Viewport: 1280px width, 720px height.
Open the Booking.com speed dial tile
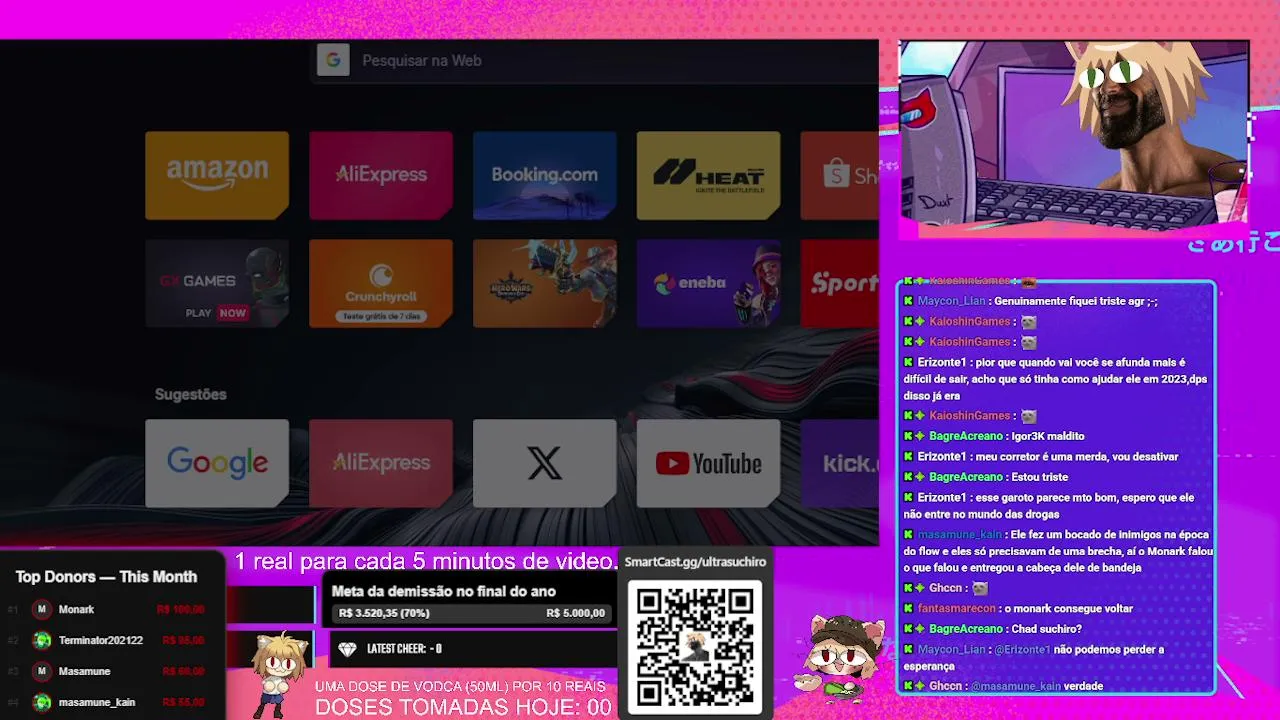545,175
